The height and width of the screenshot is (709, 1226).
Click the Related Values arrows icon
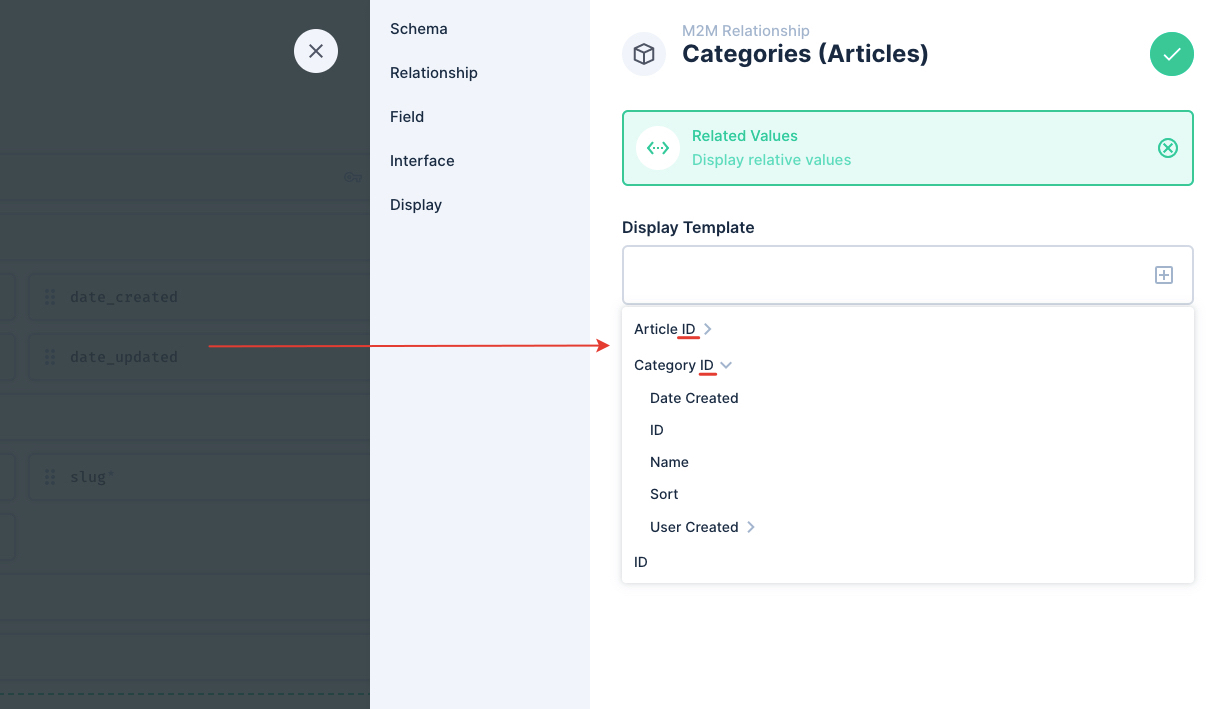point(658,148)
